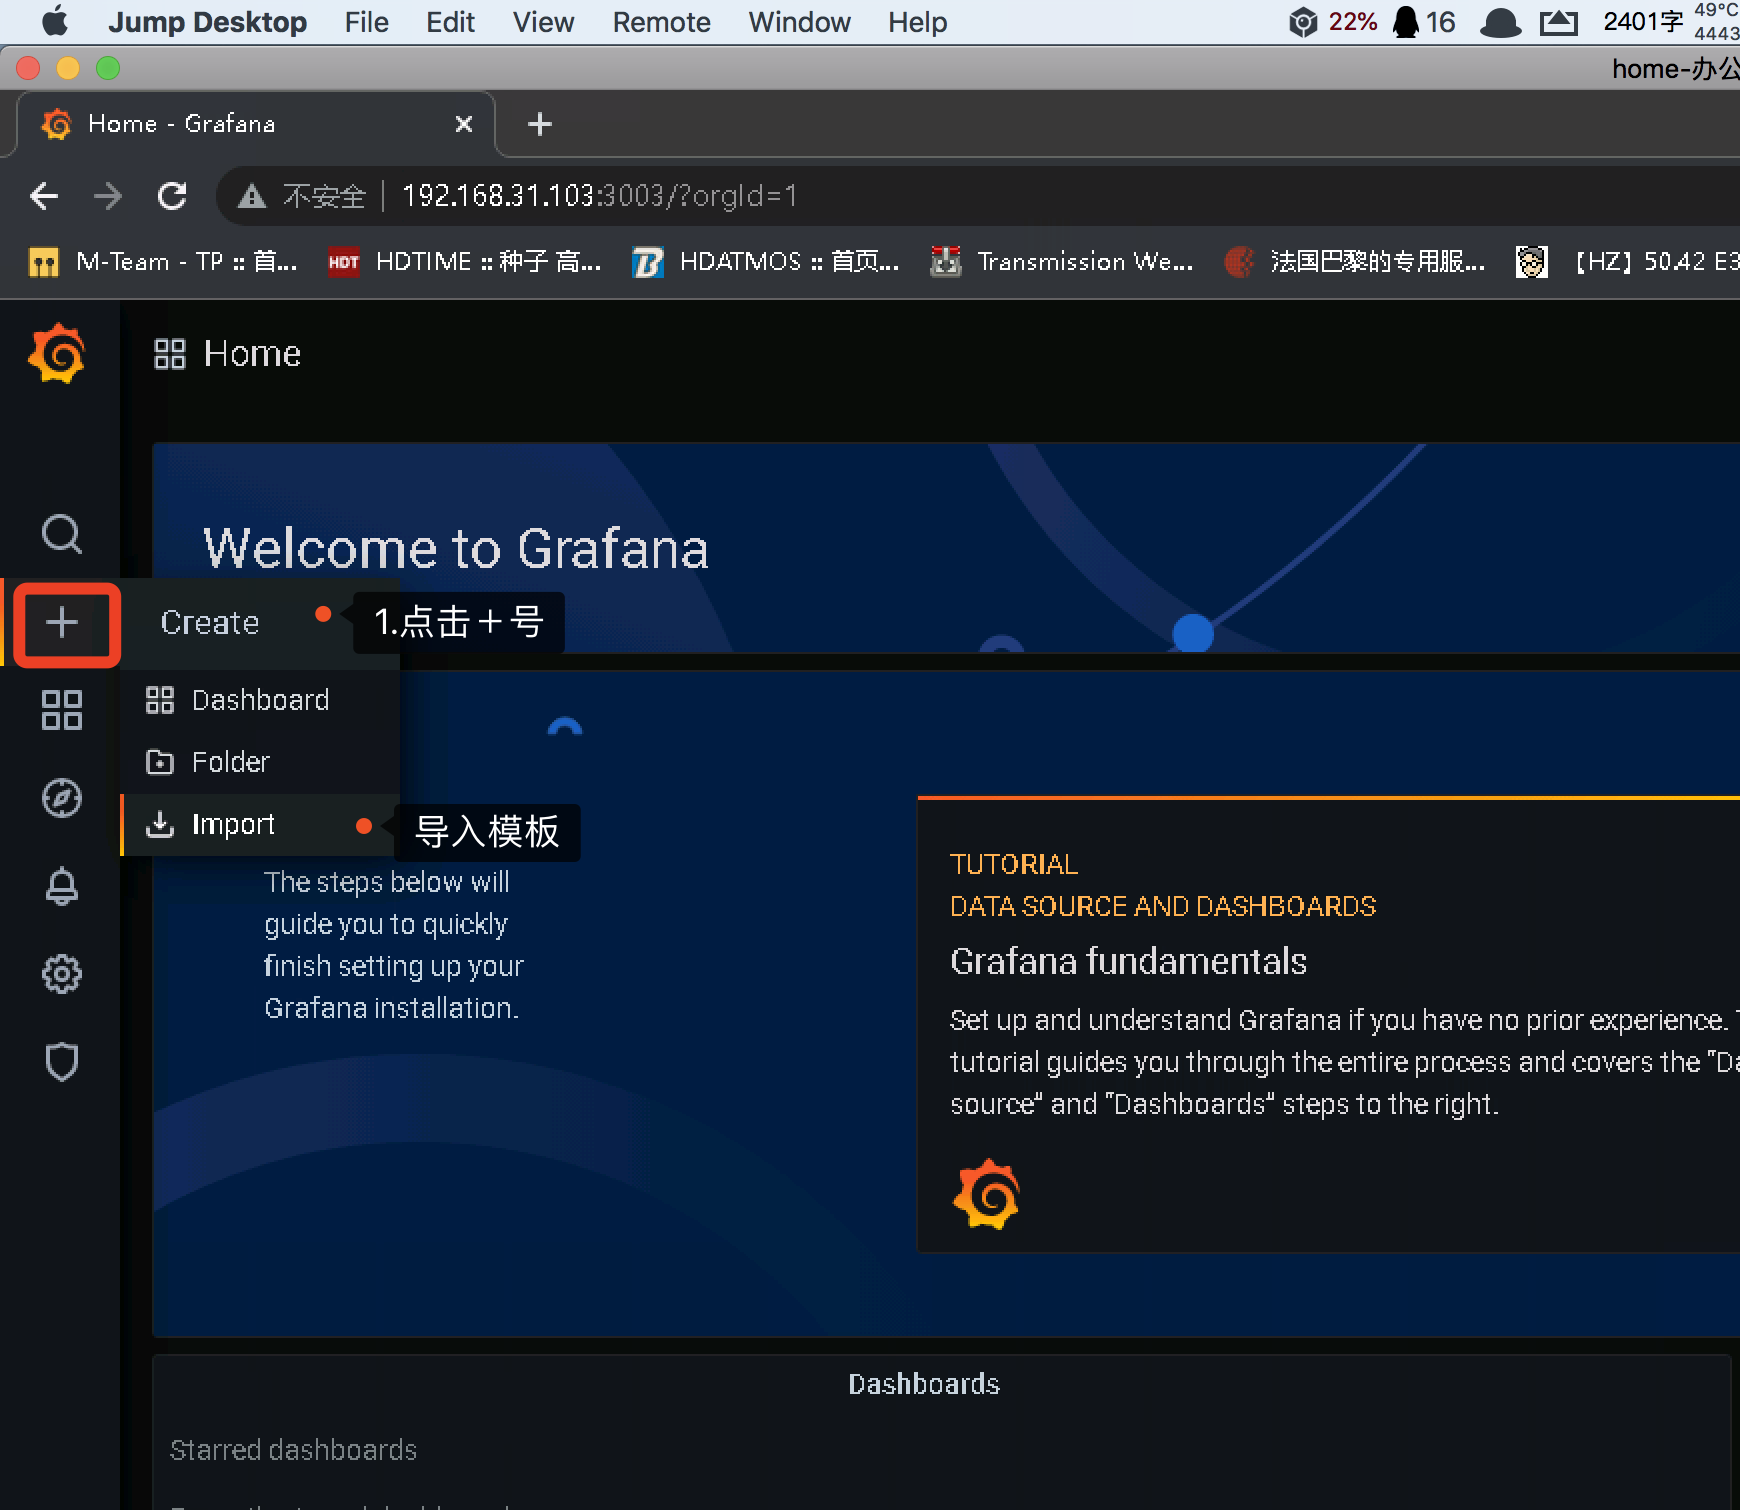Select Folder in Create menu

pyautogui.click(x=260, y=762)
